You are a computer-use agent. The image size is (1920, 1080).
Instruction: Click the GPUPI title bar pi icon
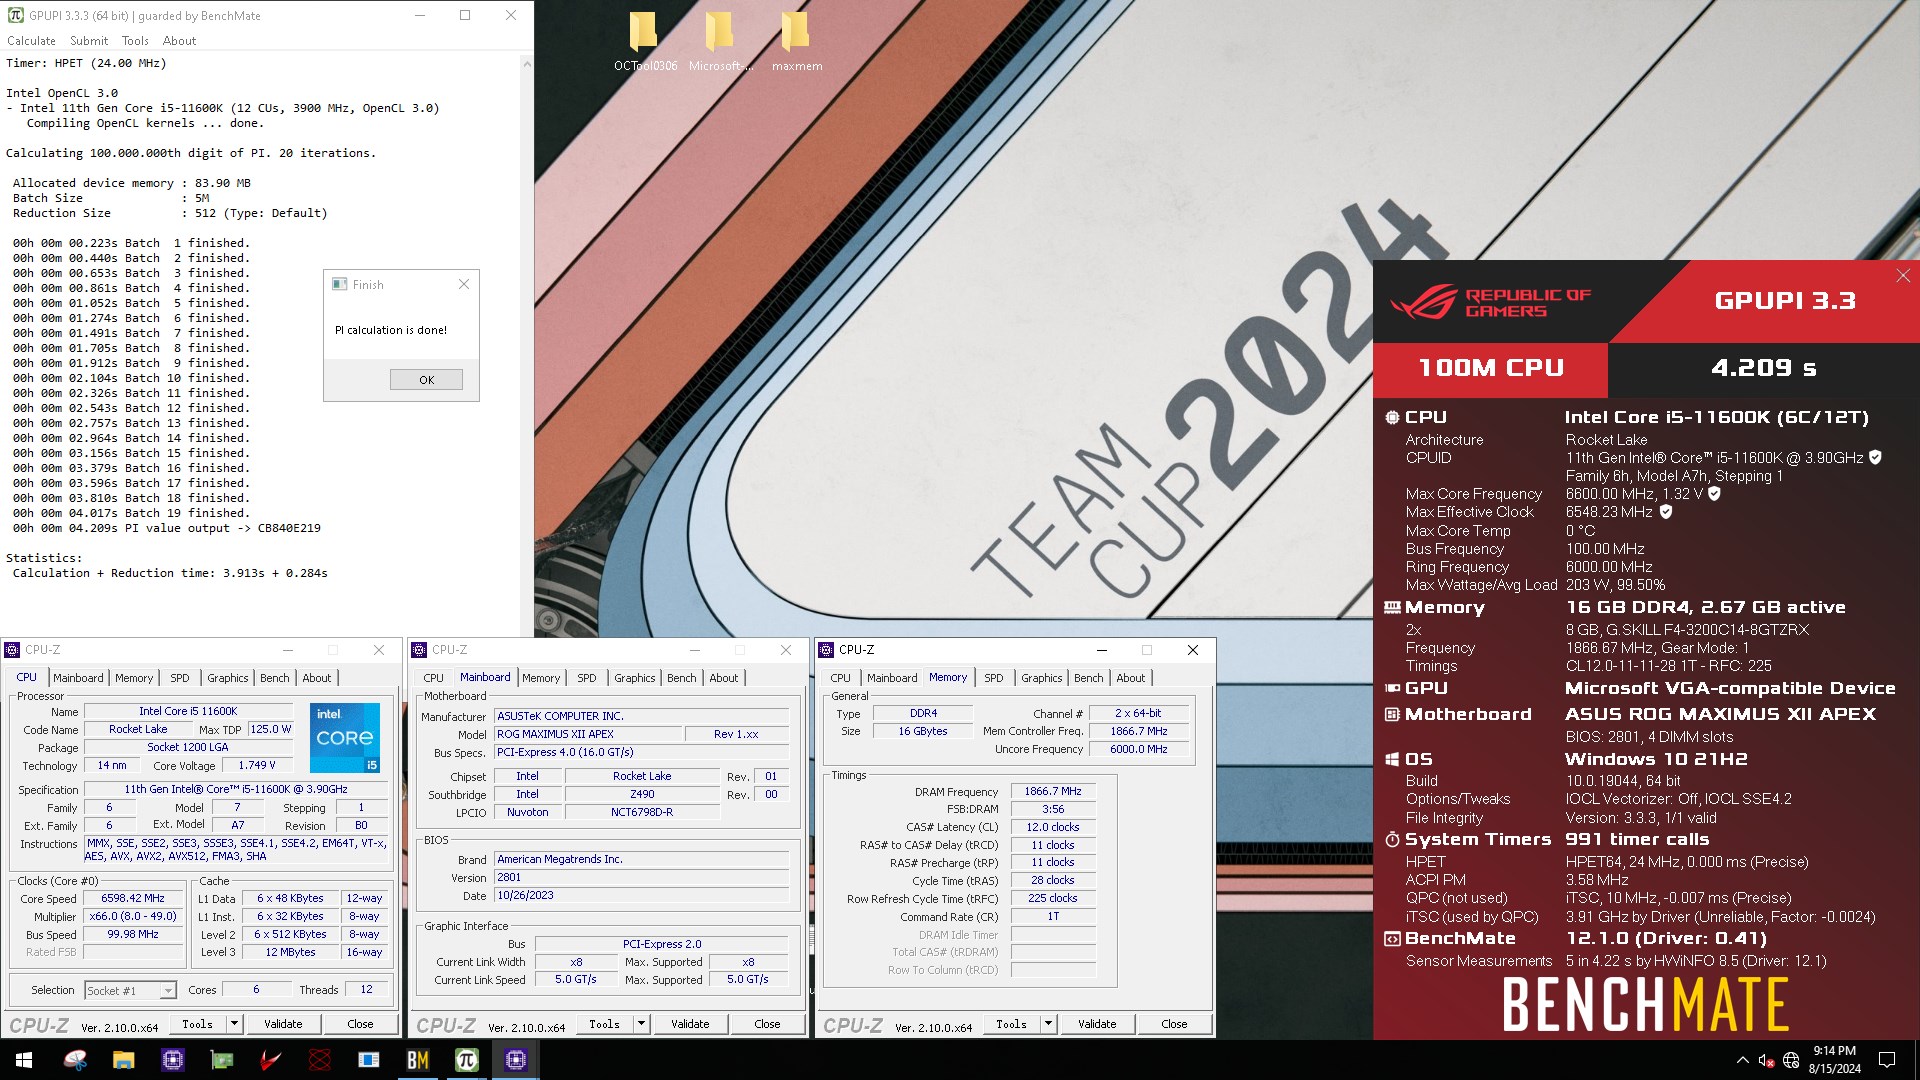[15, 15]
